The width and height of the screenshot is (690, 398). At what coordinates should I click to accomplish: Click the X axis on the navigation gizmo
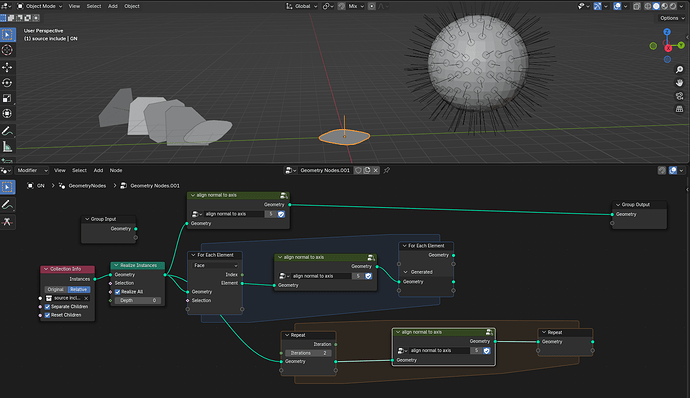[668, 48]
